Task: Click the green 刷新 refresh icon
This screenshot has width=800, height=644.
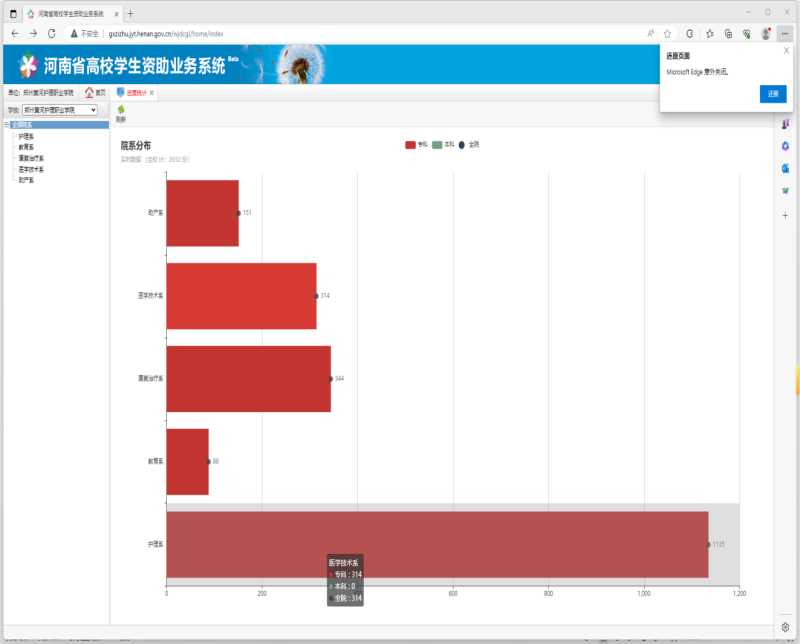Action: 121,110
